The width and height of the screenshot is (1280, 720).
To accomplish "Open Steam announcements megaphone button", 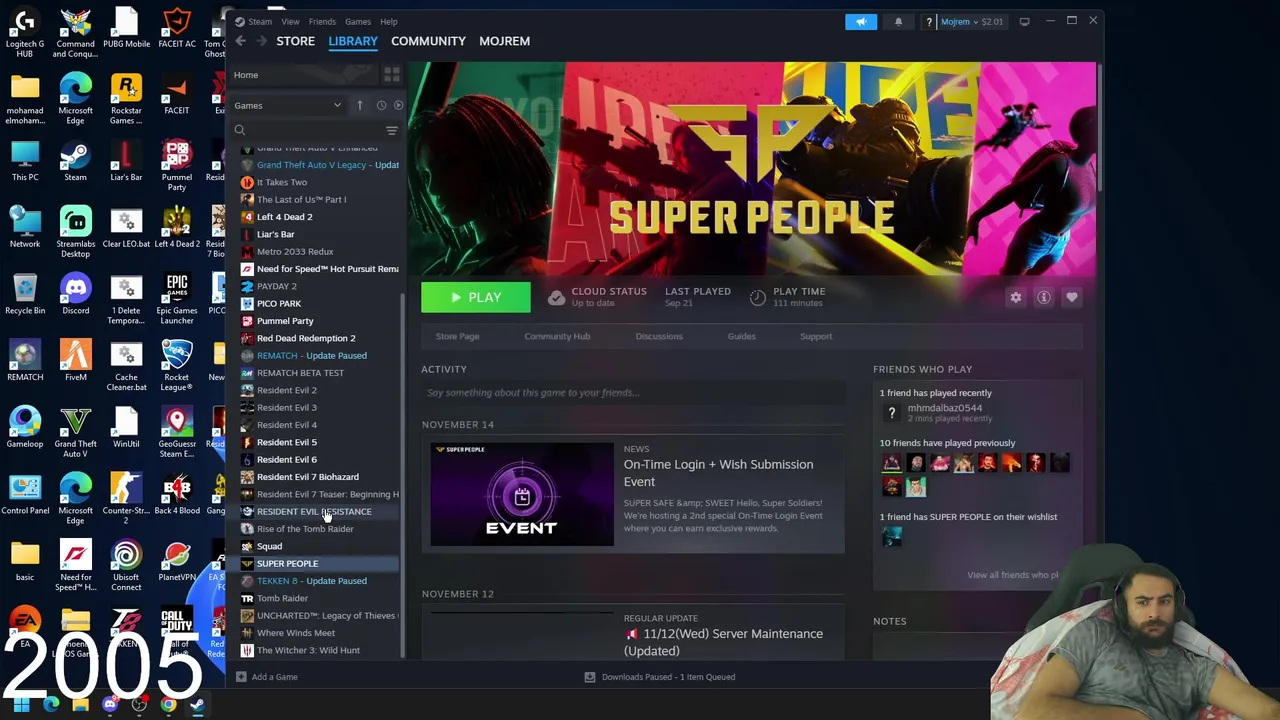I will [861, 21].
